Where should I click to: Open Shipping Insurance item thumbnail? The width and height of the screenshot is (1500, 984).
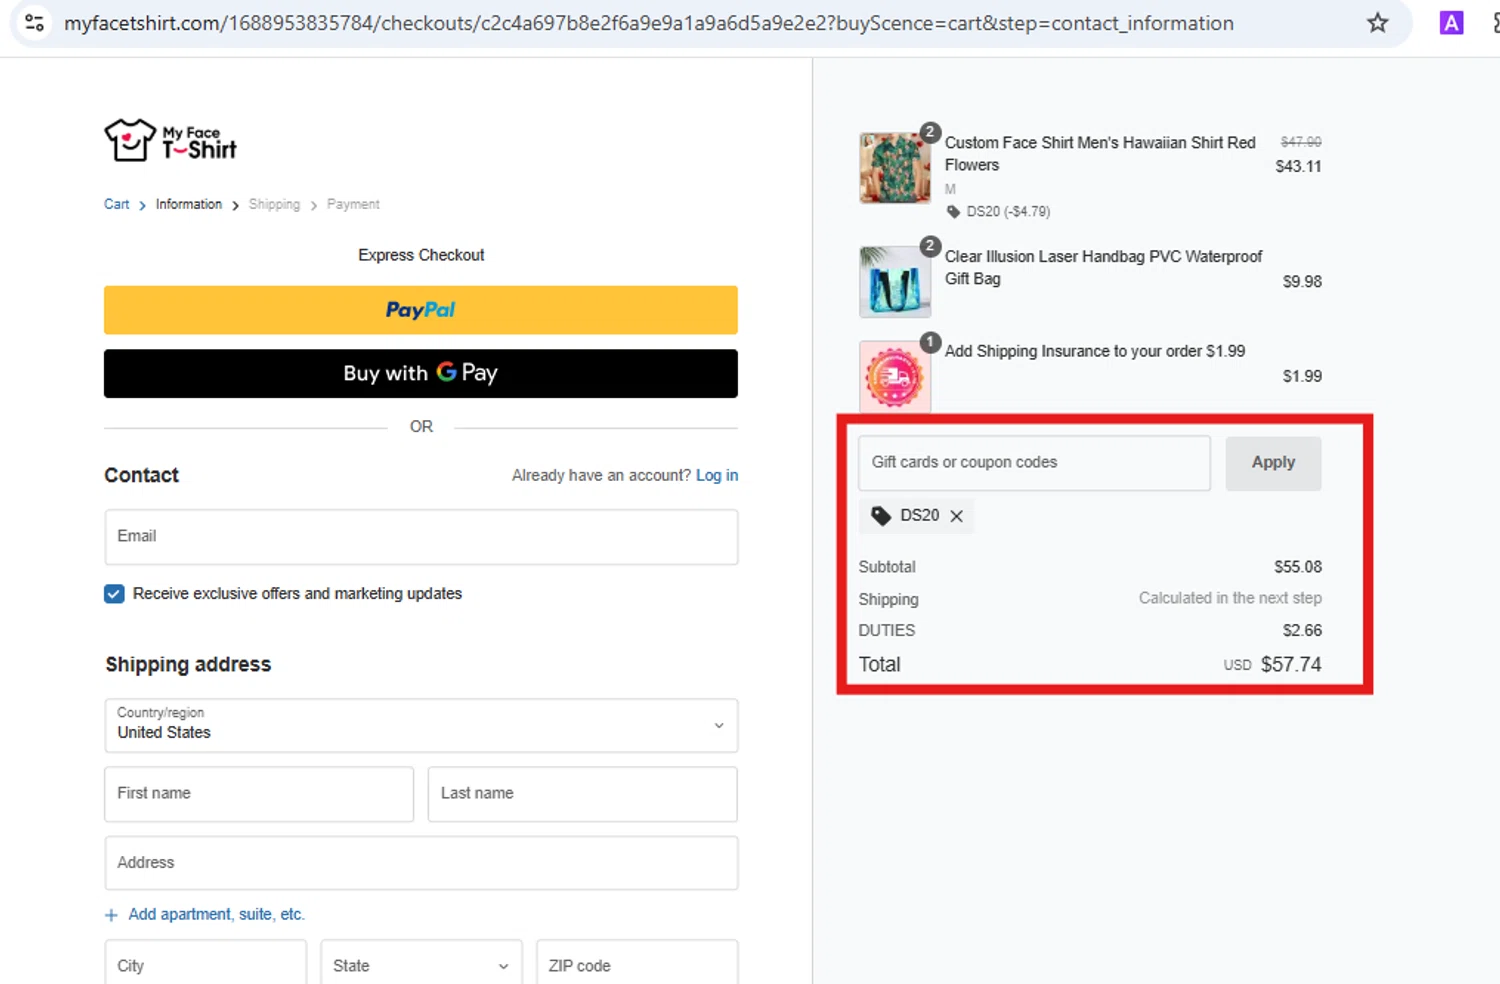[x=895, y=376]
